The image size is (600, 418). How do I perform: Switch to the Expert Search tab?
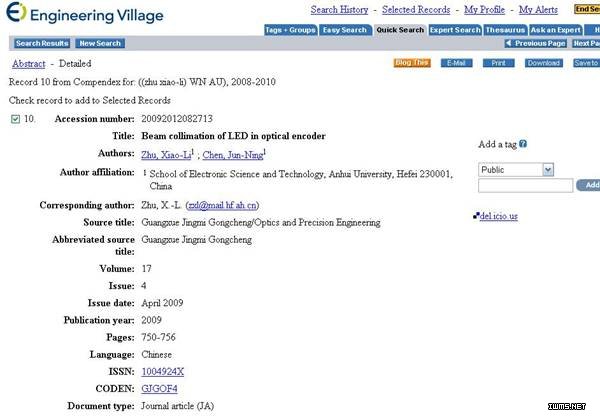[x=454, y=30]
